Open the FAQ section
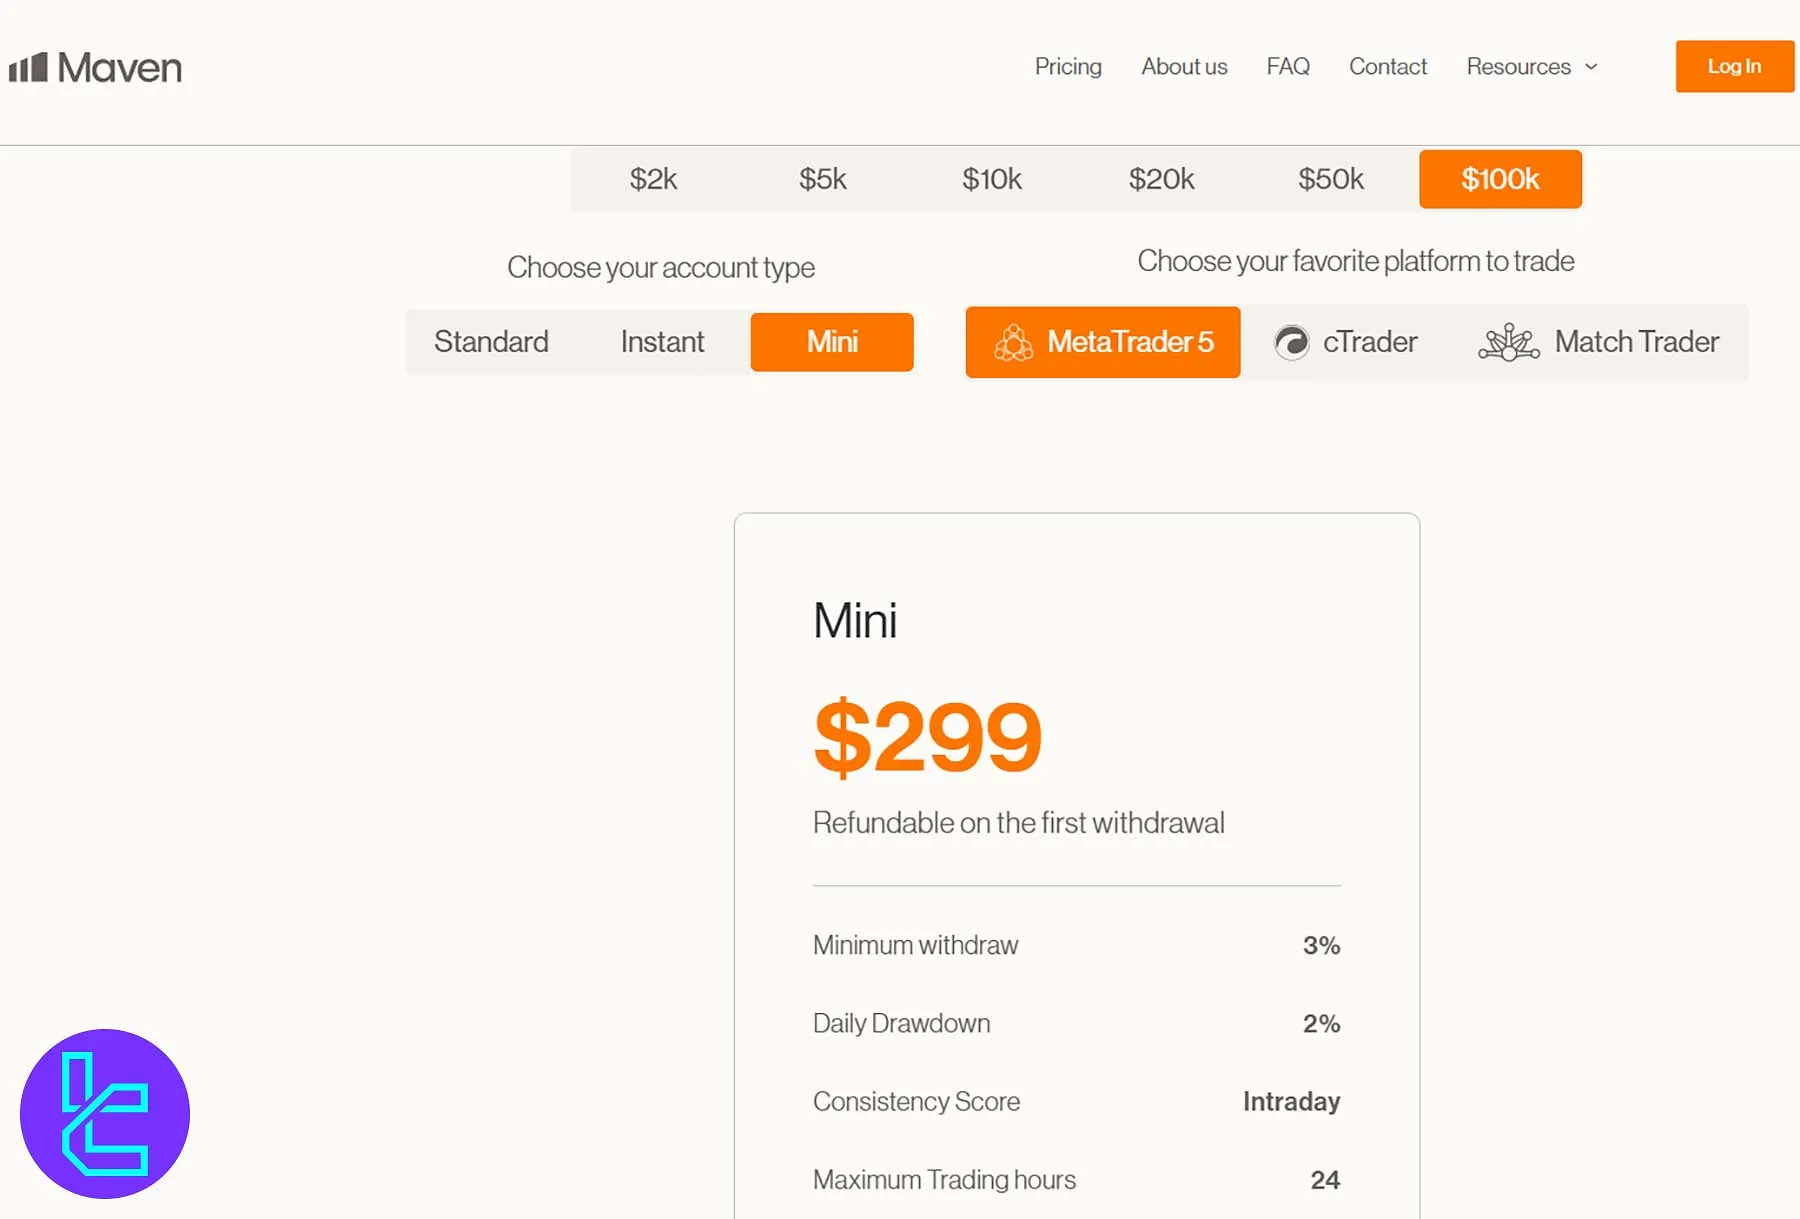Viewport: 1800px width, 1219px height. pos(1288,66)
